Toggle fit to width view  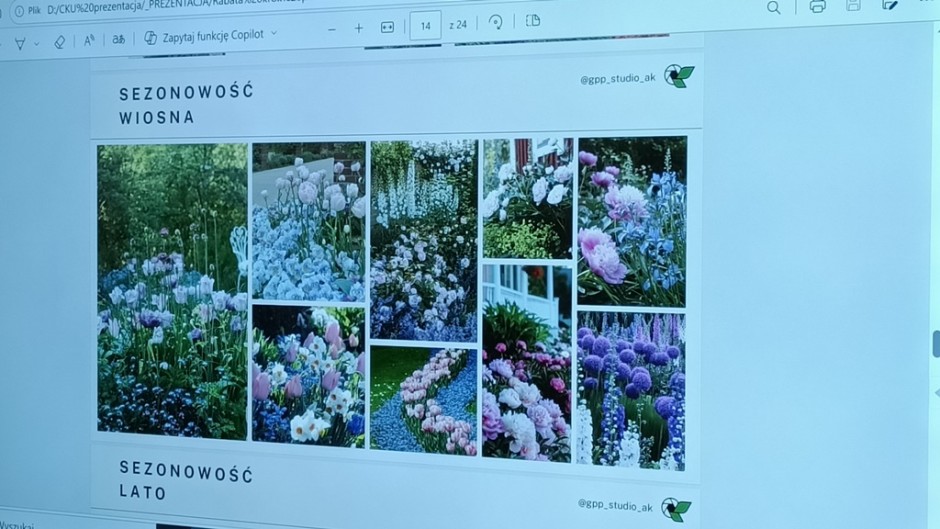click(388, 27)
